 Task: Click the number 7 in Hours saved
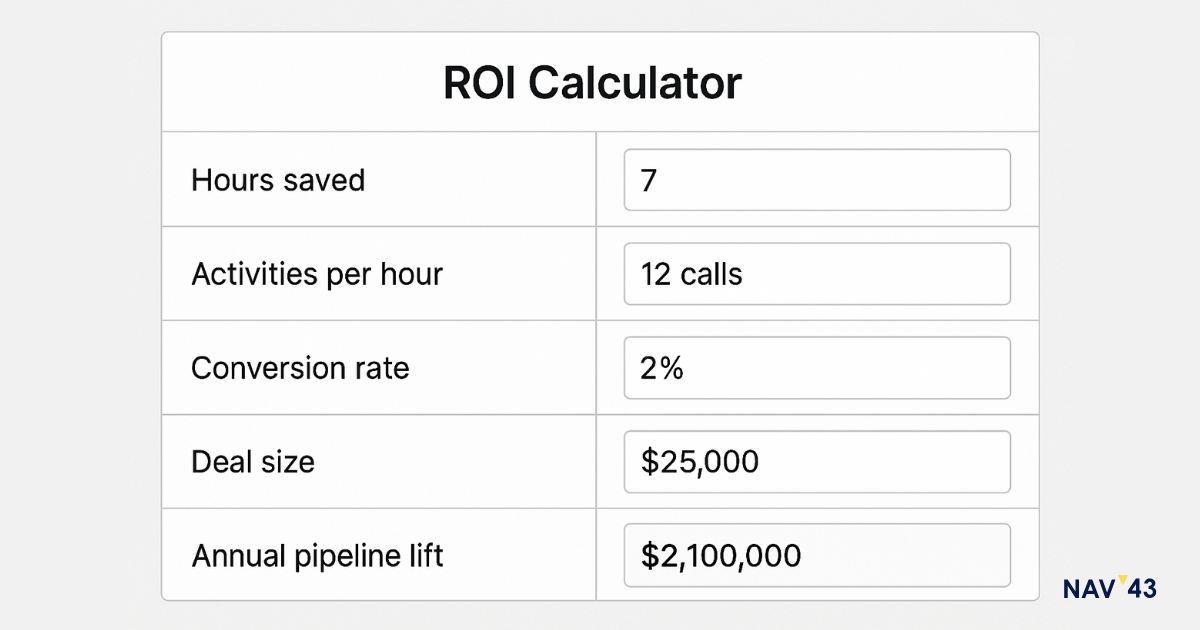649,181
